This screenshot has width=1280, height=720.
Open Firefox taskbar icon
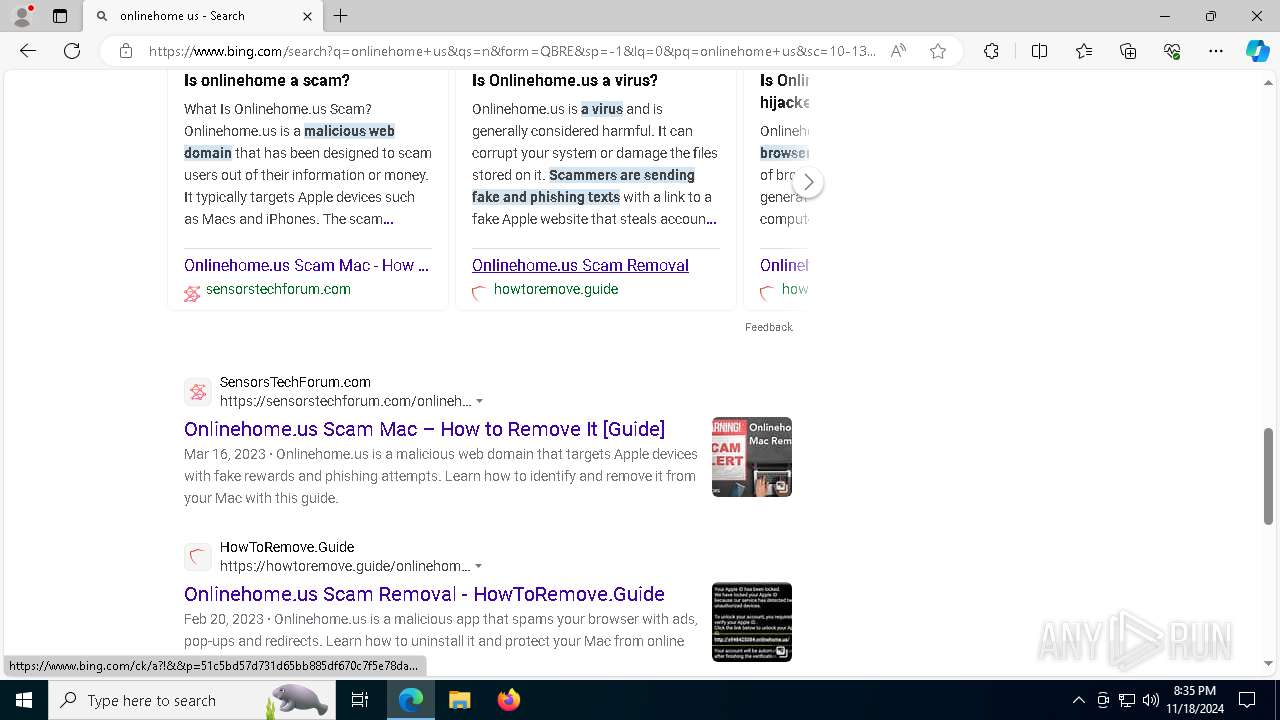click(509, 700)
